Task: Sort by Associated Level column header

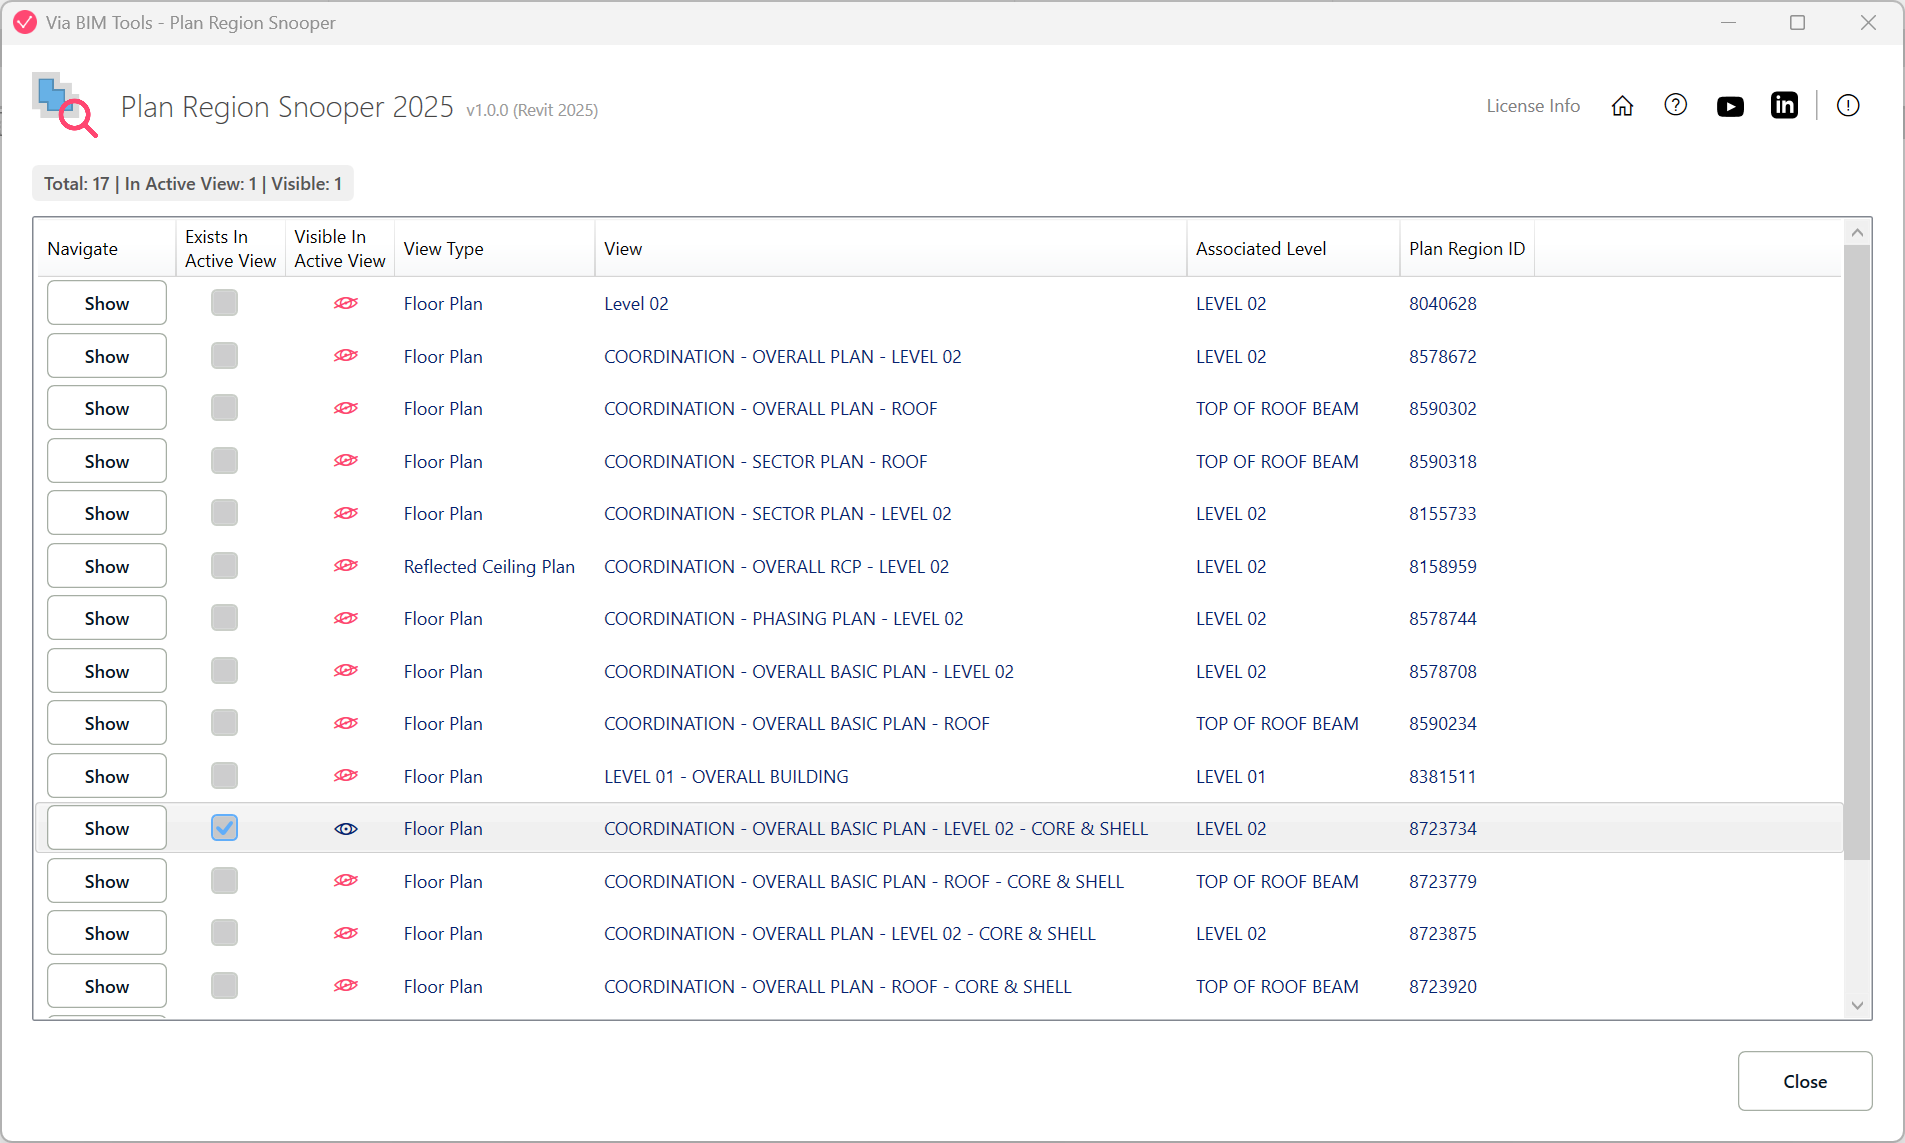Action: click(1293, 248)
